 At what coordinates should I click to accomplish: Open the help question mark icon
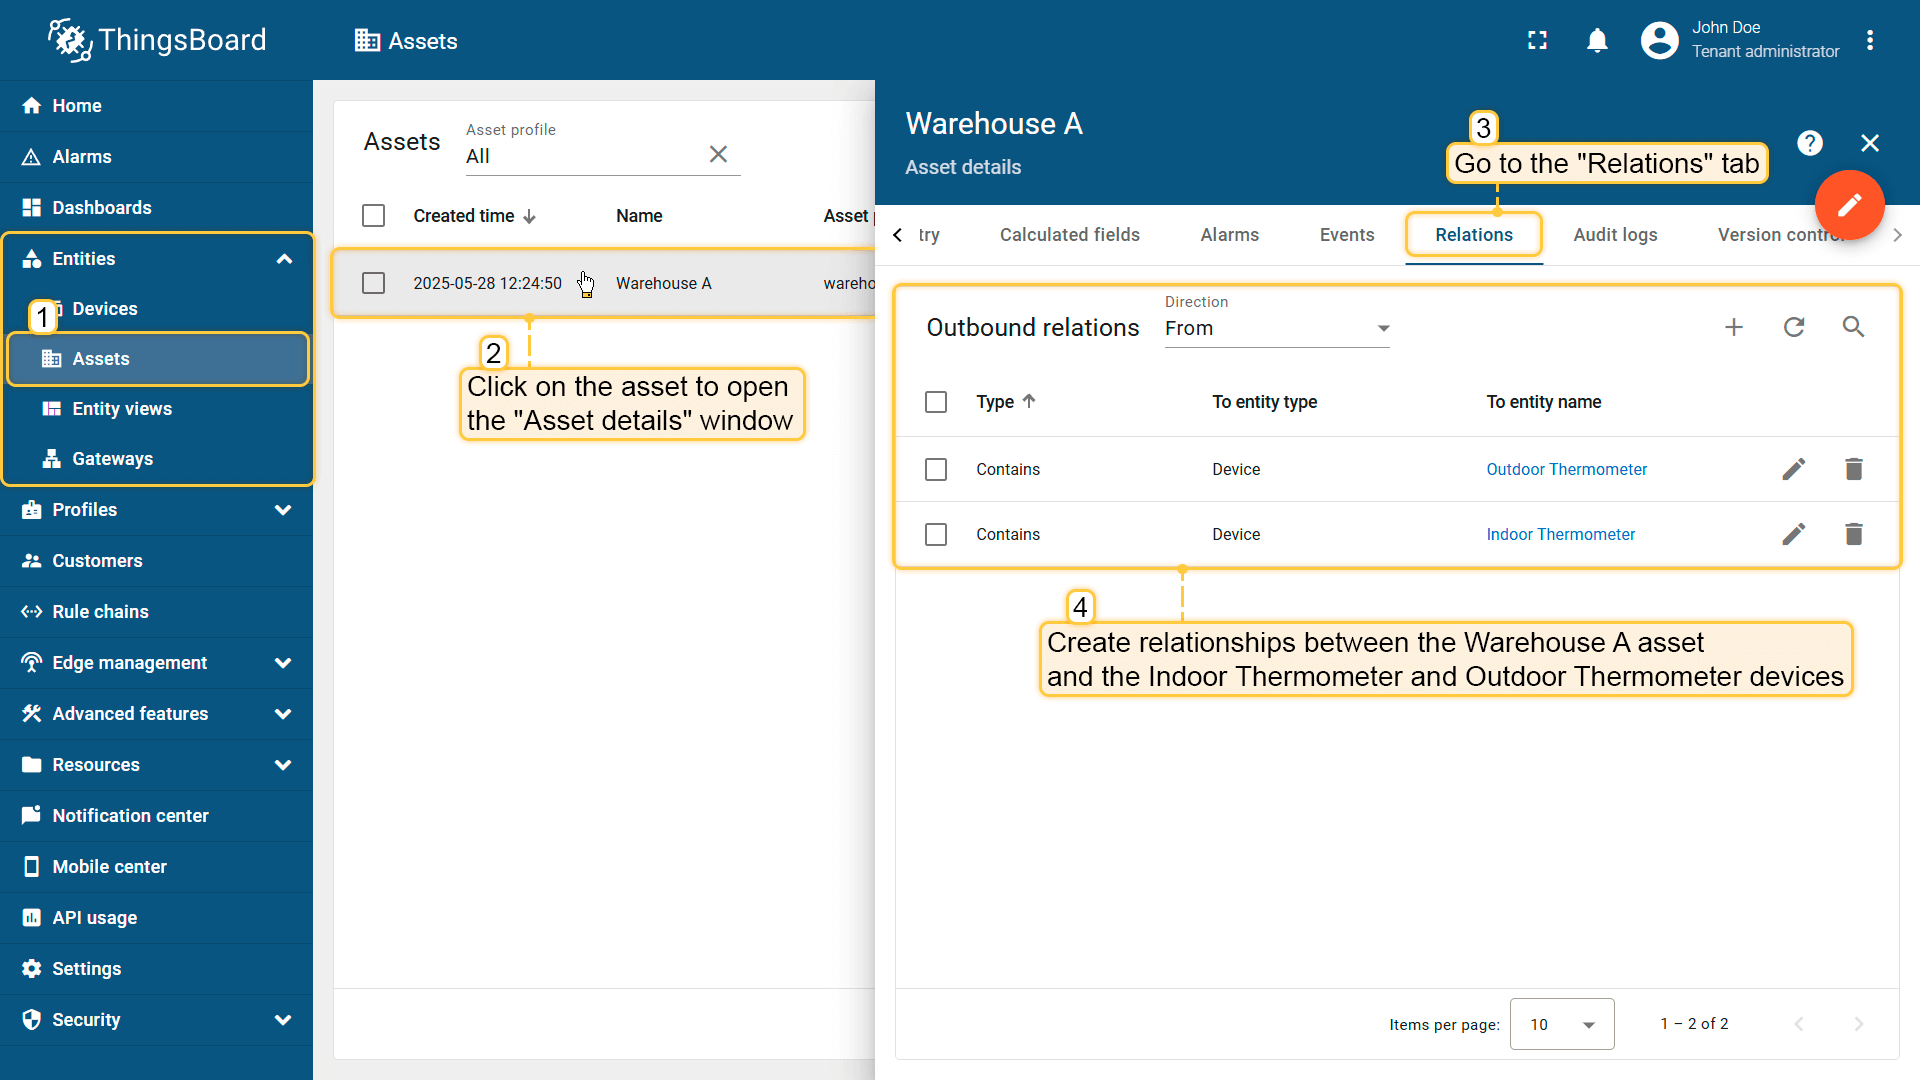pos(1809,143)
